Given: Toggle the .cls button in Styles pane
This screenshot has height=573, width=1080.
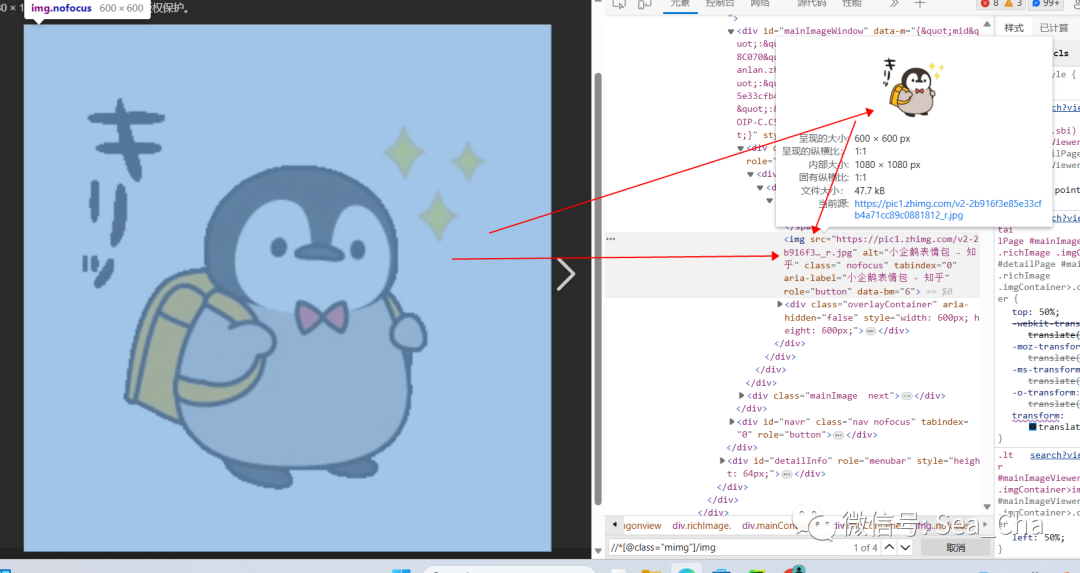Looking at the screenshot, I should [1061, 53].
